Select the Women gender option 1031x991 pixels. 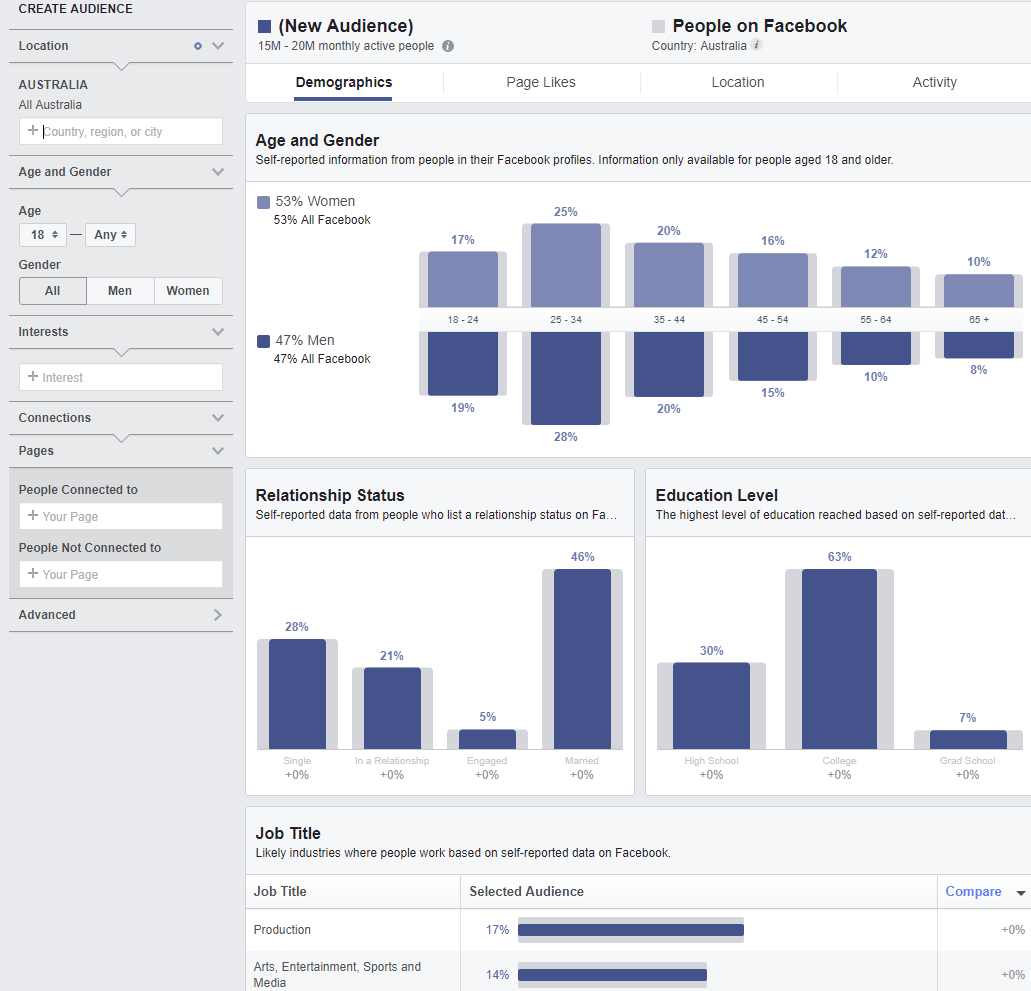tap(188, 291)
